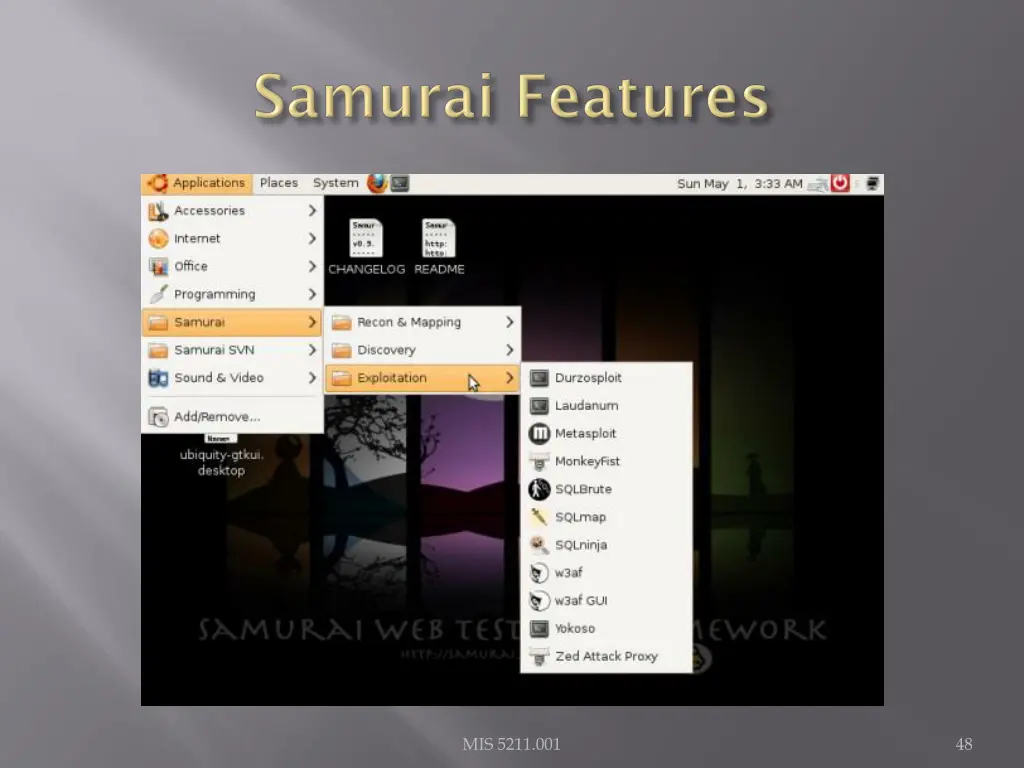Image resolution: width=1024 pixels, height=768 pixels.
Task: Launch SQLmap
Action: pyautogui.click(x=606, y=517)
